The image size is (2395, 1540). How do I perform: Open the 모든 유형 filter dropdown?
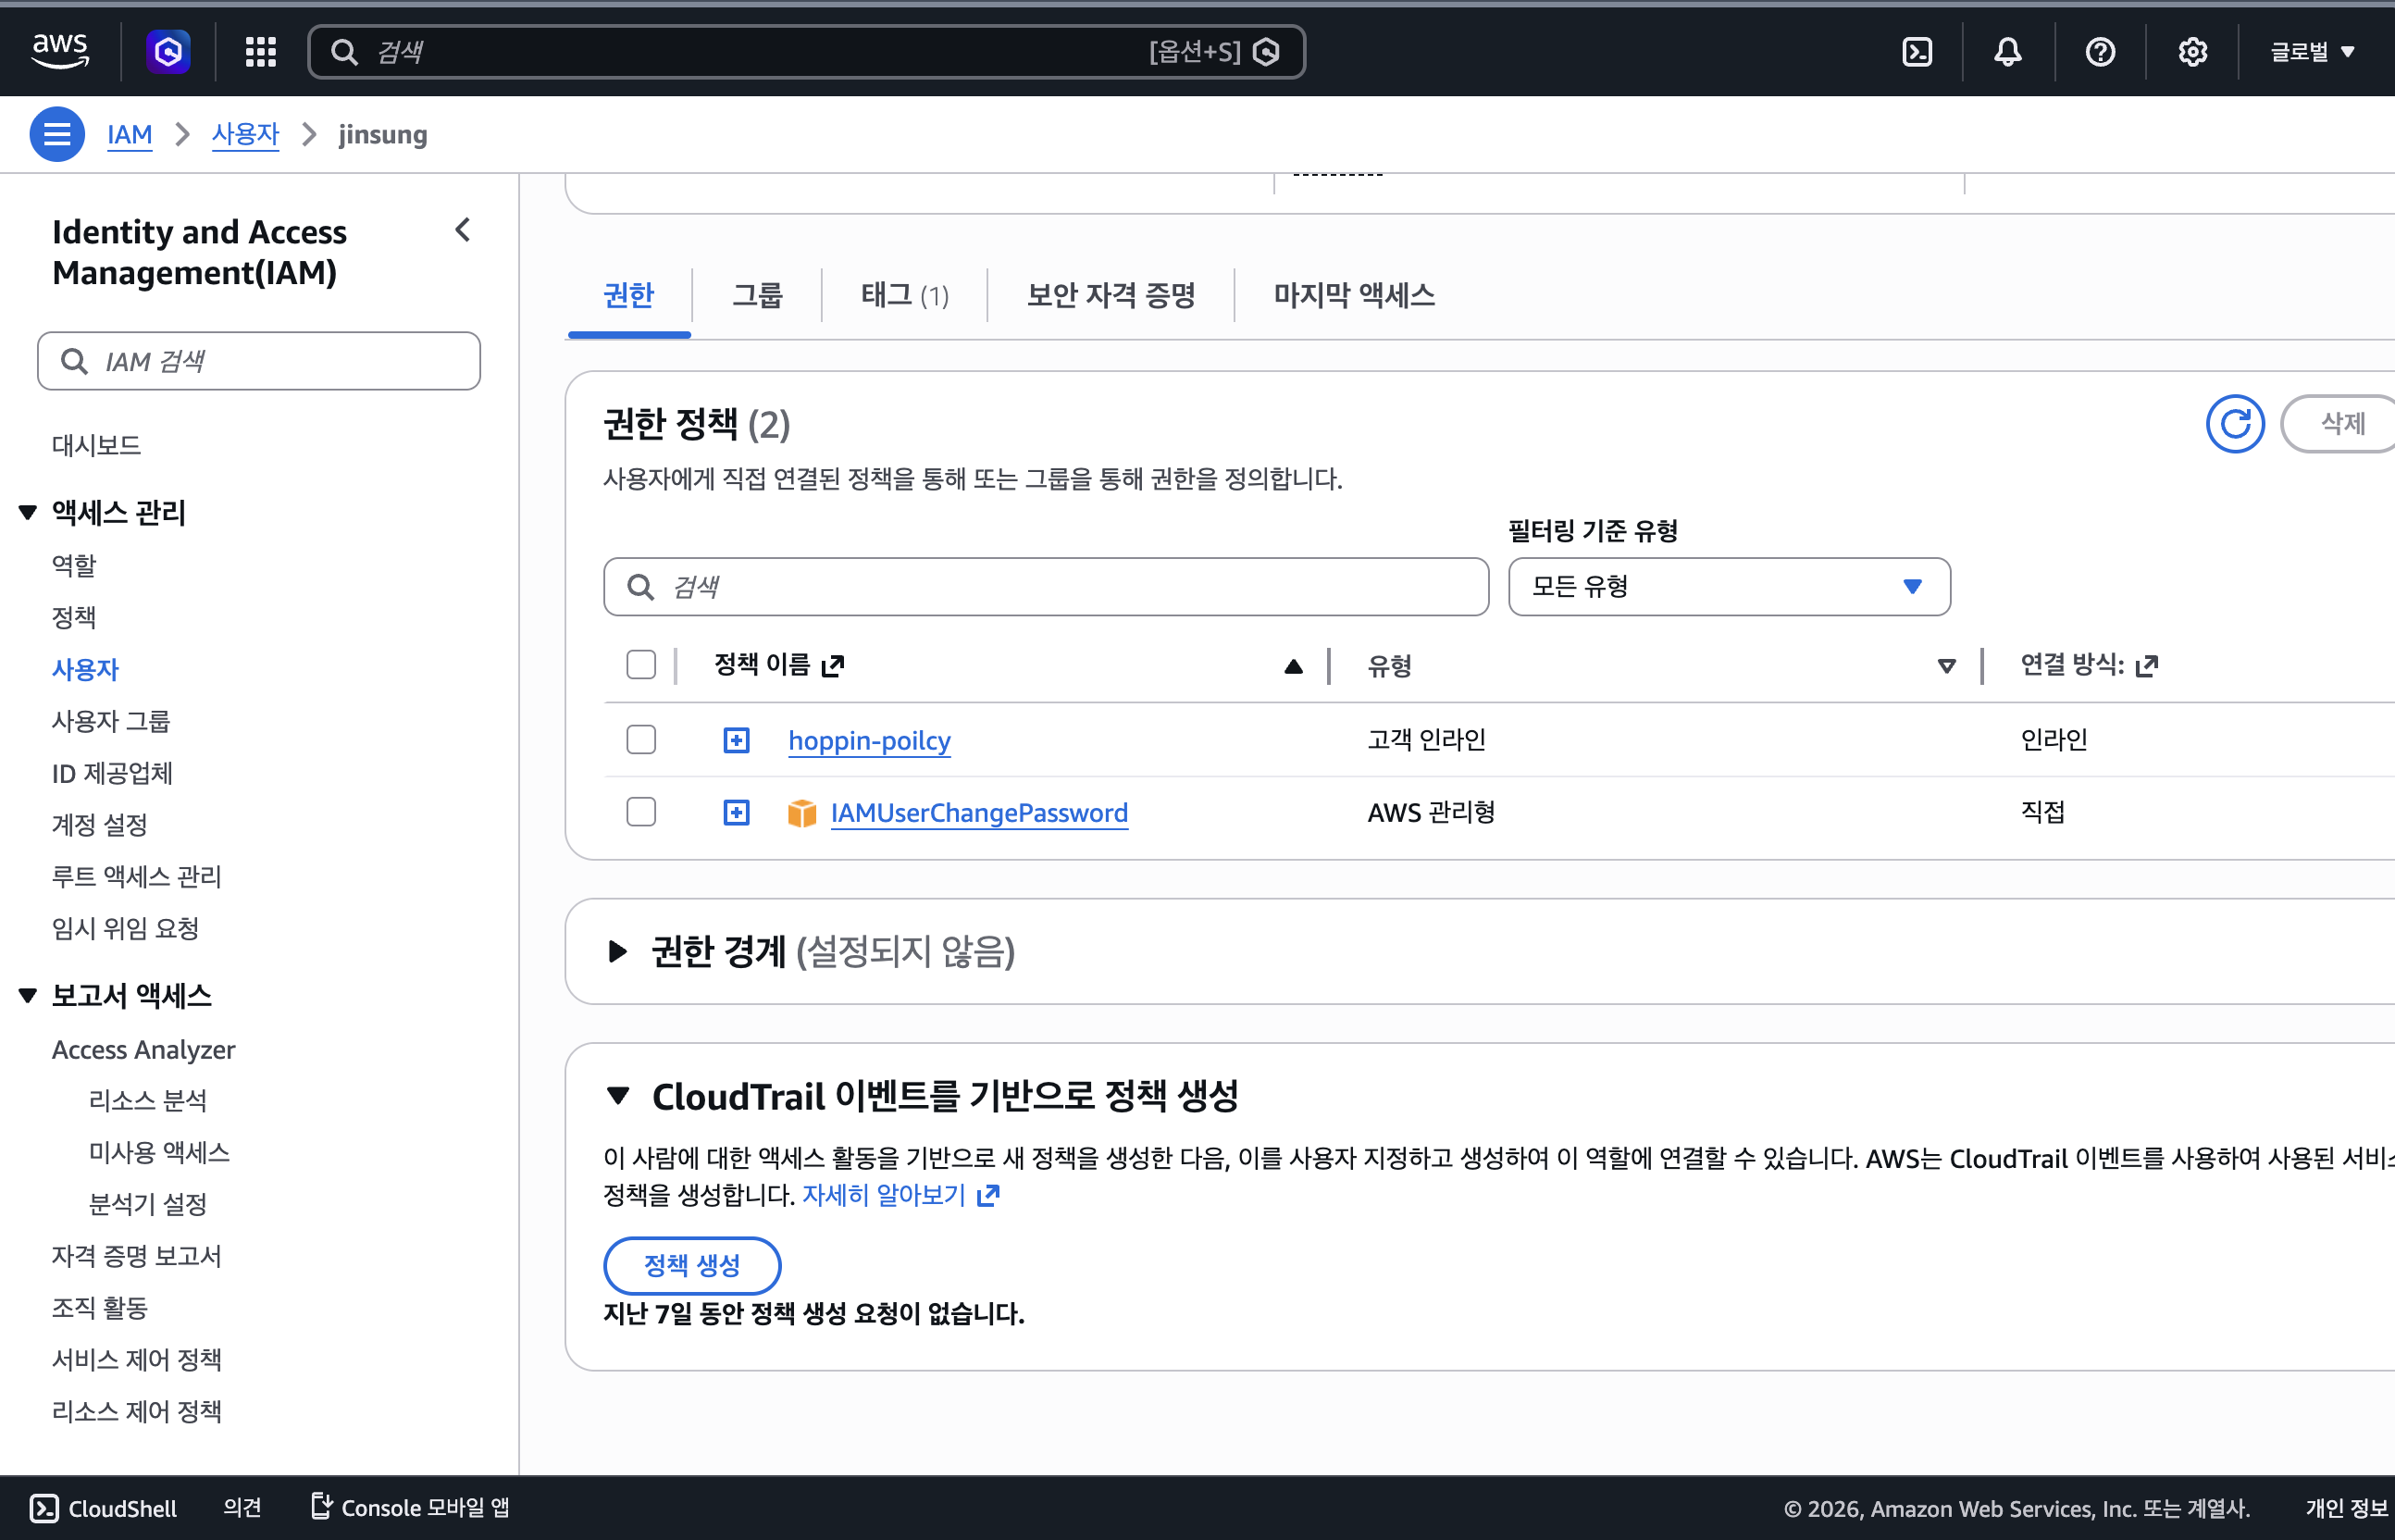click(x=1729, y=587)
